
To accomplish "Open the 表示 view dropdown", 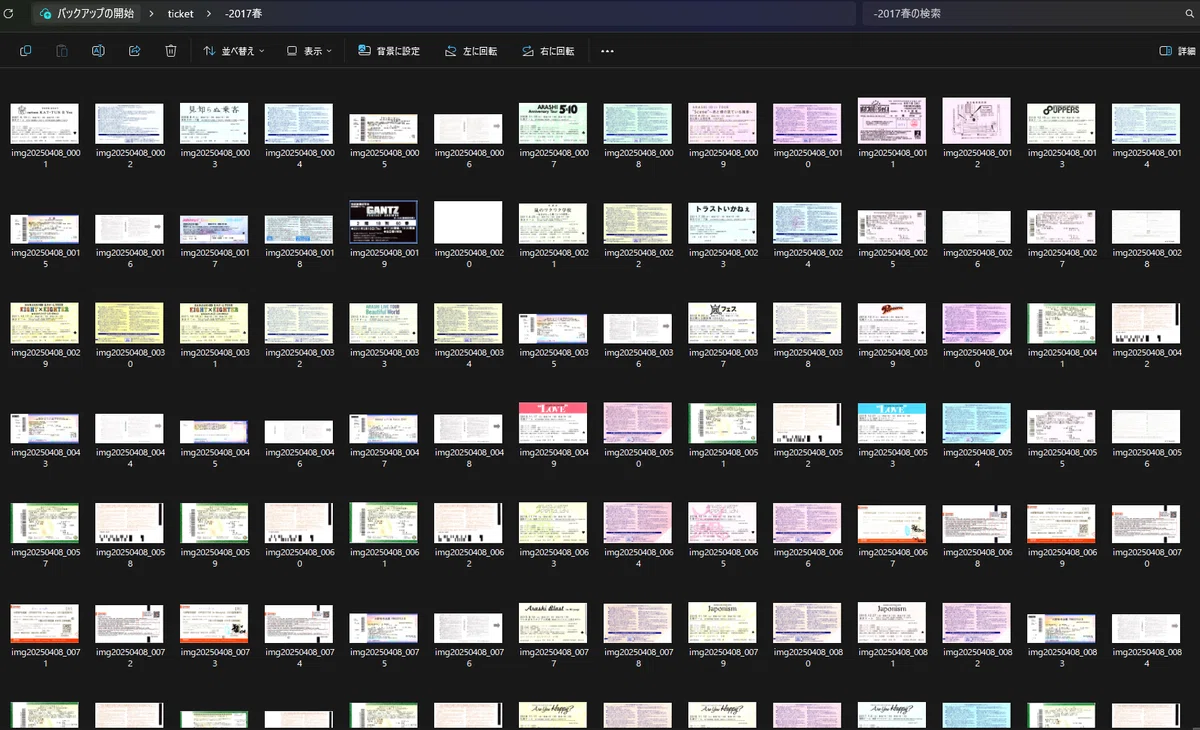I will (x=309, y=51).
